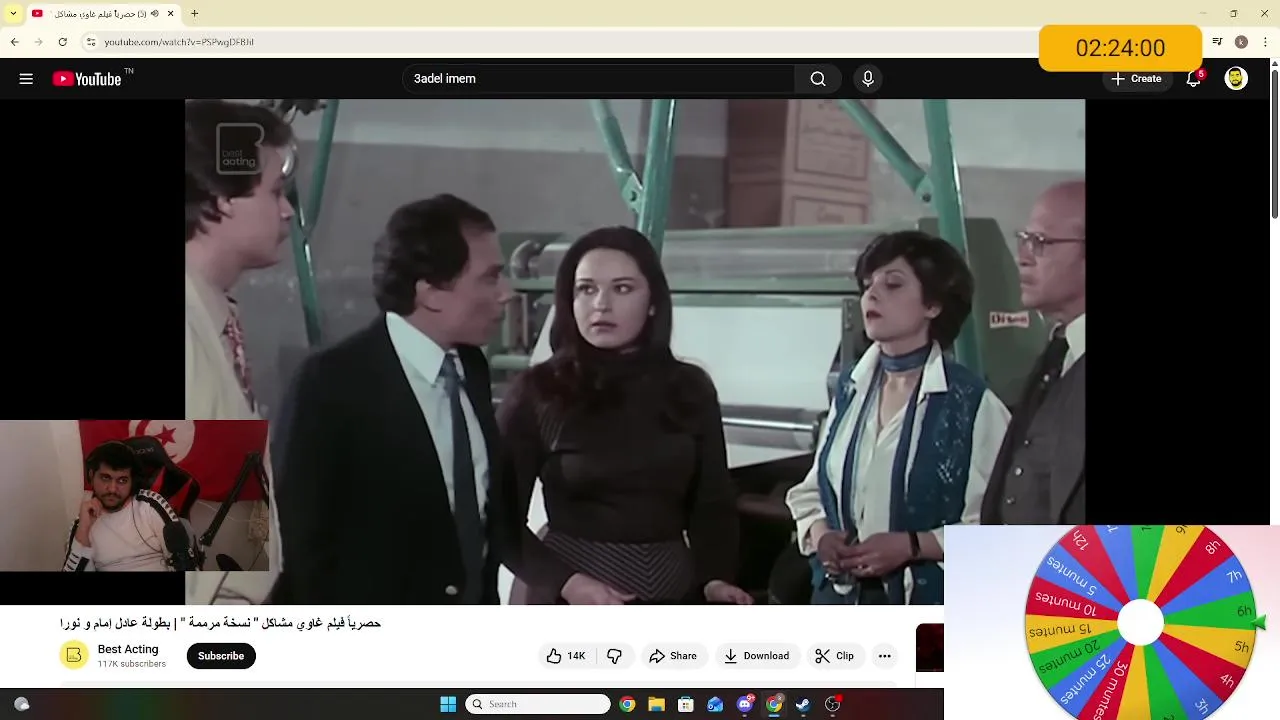The image size is (1280, 720).
Task: Click the center of the spin wheel
Action: click(x=1140, y=623)
